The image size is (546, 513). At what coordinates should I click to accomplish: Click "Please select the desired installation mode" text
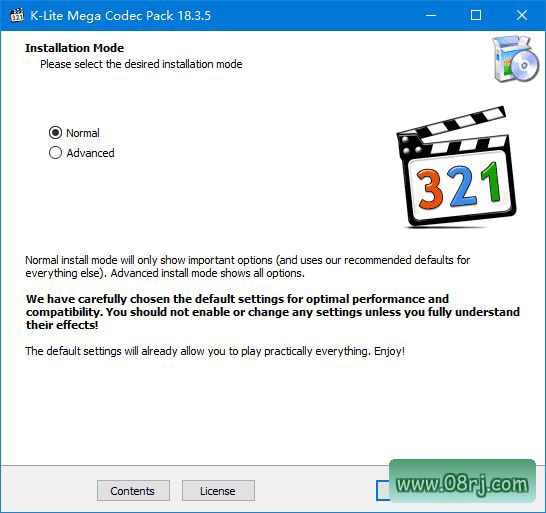[x=141, y=64]
